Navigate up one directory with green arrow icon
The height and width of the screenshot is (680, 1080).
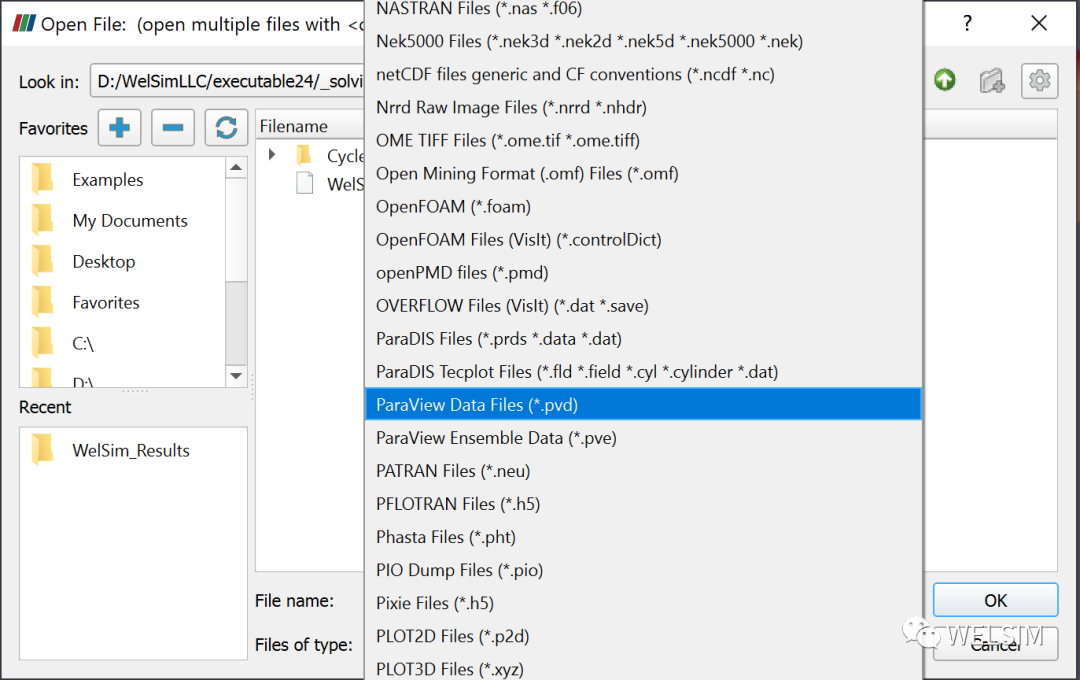pos(945,81)
